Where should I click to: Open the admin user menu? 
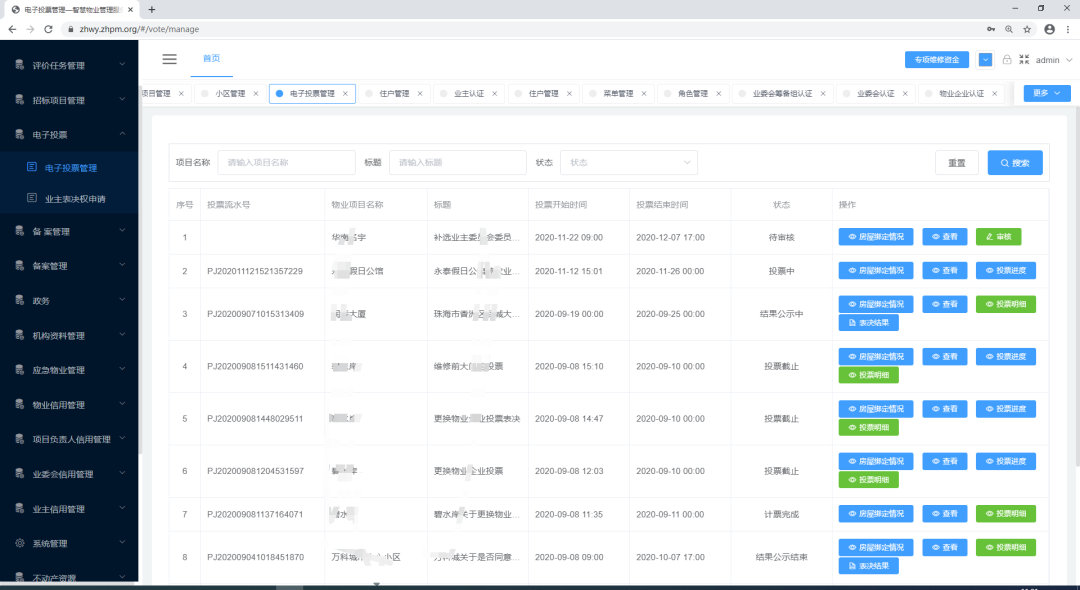[1052, 60]
